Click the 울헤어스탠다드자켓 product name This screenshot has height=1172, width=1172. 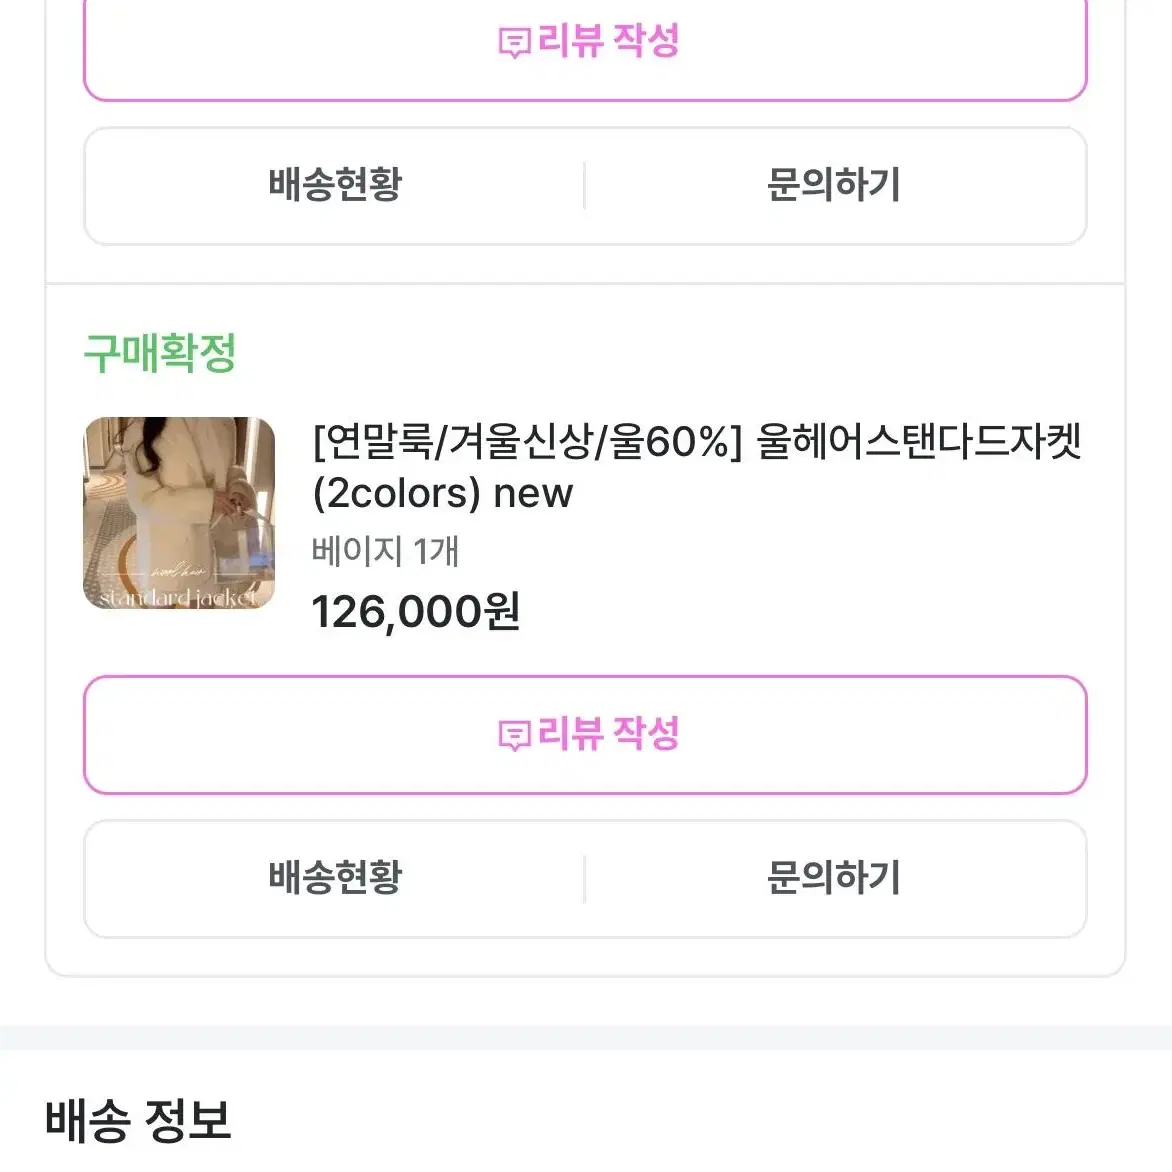coord(919,442)
